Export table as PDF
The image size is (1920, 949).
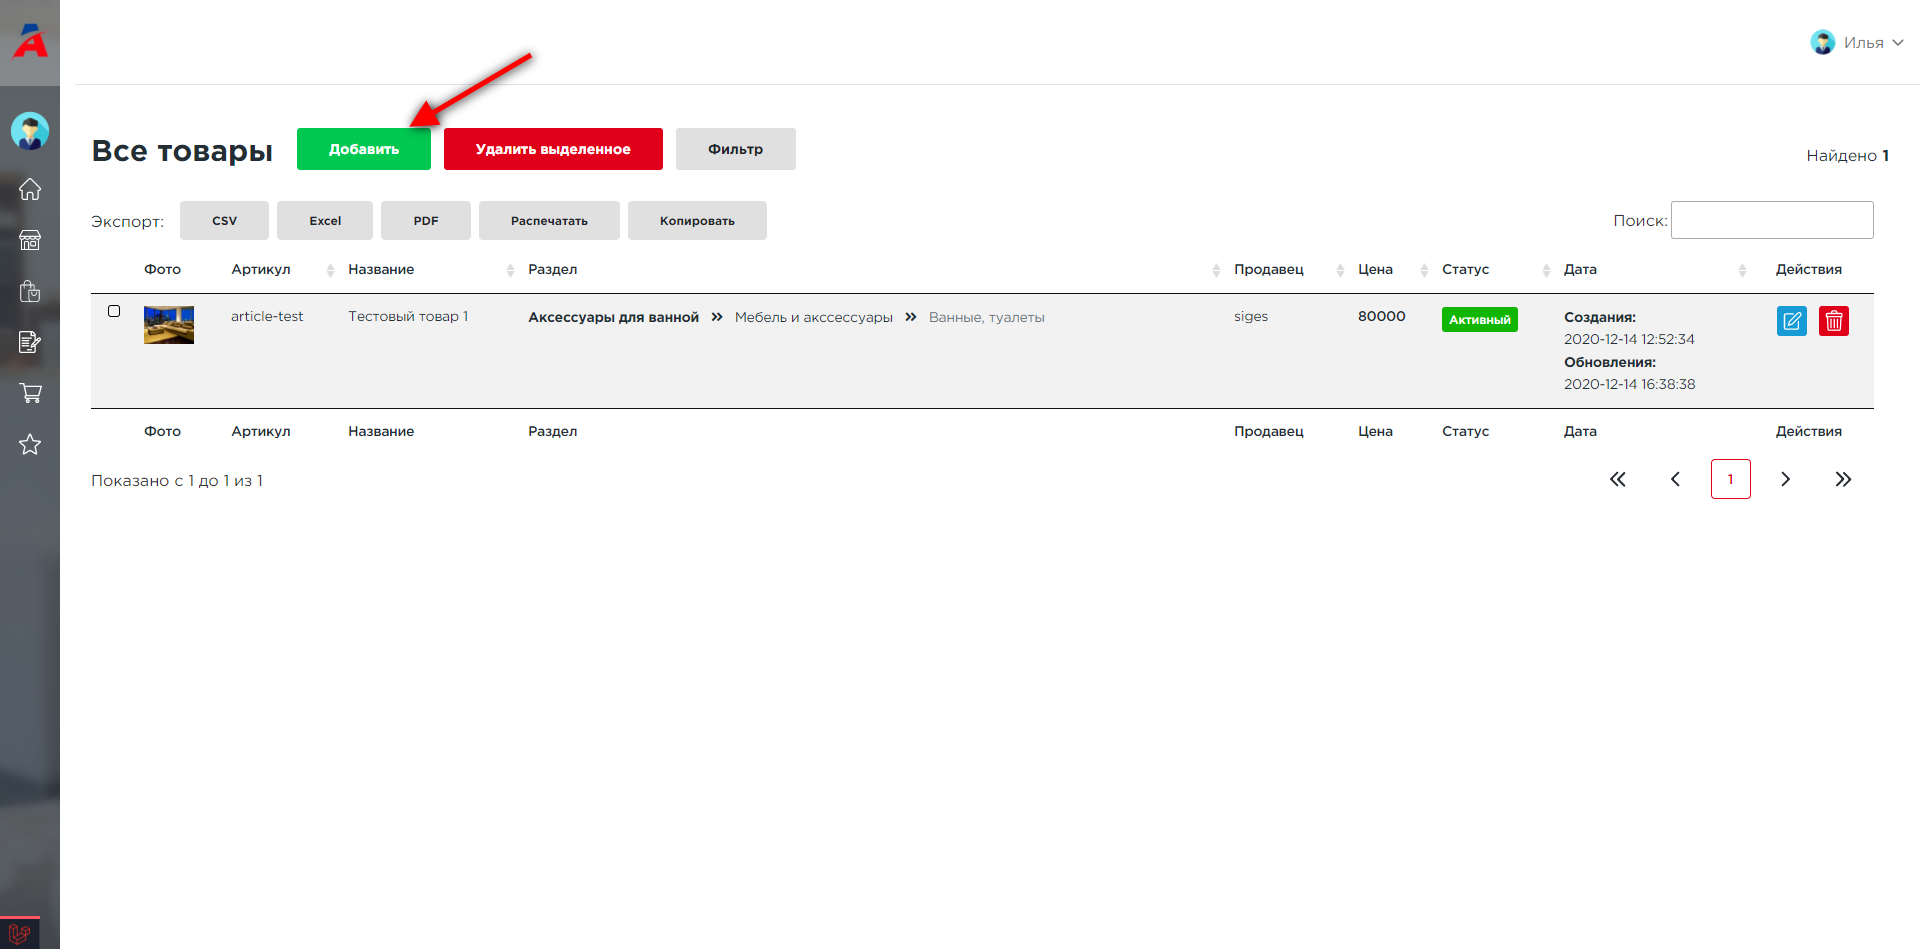426,221
